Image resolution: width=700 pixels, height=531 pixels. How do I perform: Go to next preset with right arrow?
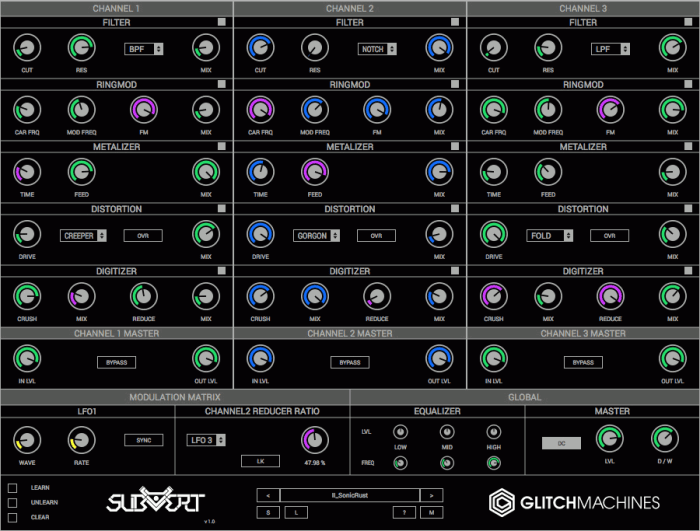click(x=431, y=495)
